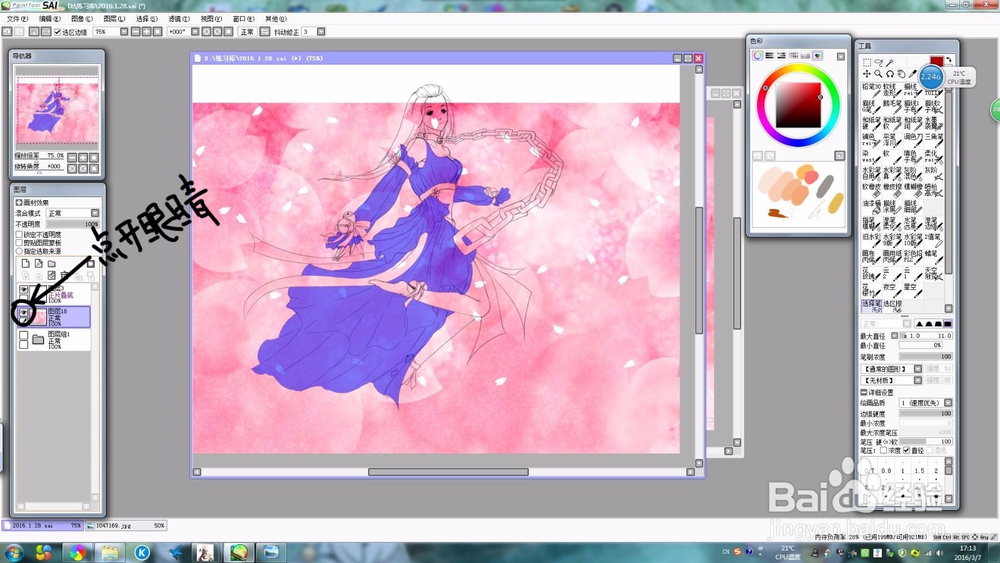Image resolution: width=1000 pixels, height=563 pixels.
Task: Select the eyedropper color picker tool
Action: click(x=913, y=73)
